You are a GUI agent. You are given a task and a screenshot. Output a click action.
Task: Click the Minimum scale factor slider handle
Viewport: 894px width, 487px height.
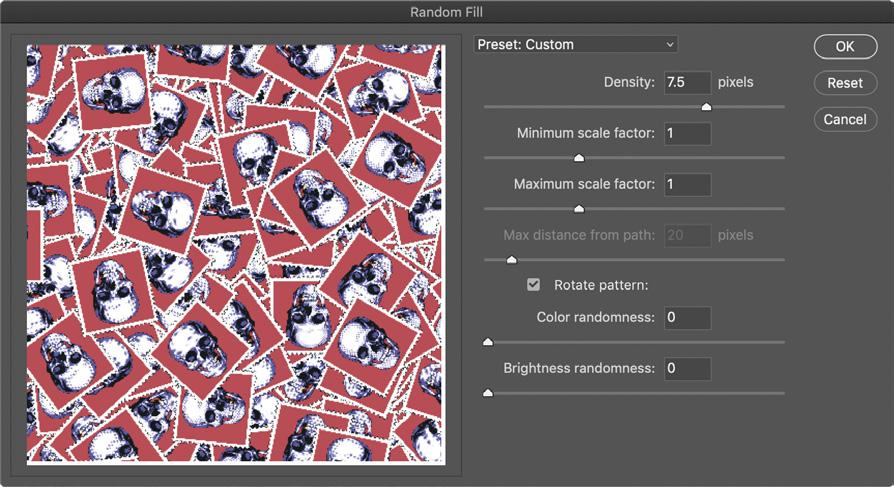tap(579, 157)
